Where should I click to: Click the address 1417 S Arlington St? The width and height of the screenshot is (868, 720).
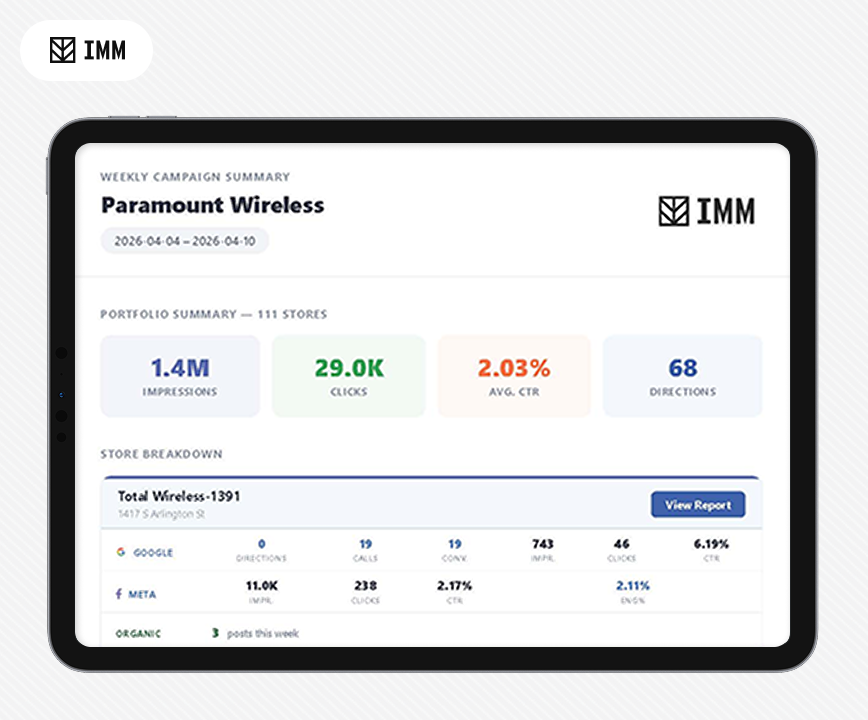tap(161, 514)
